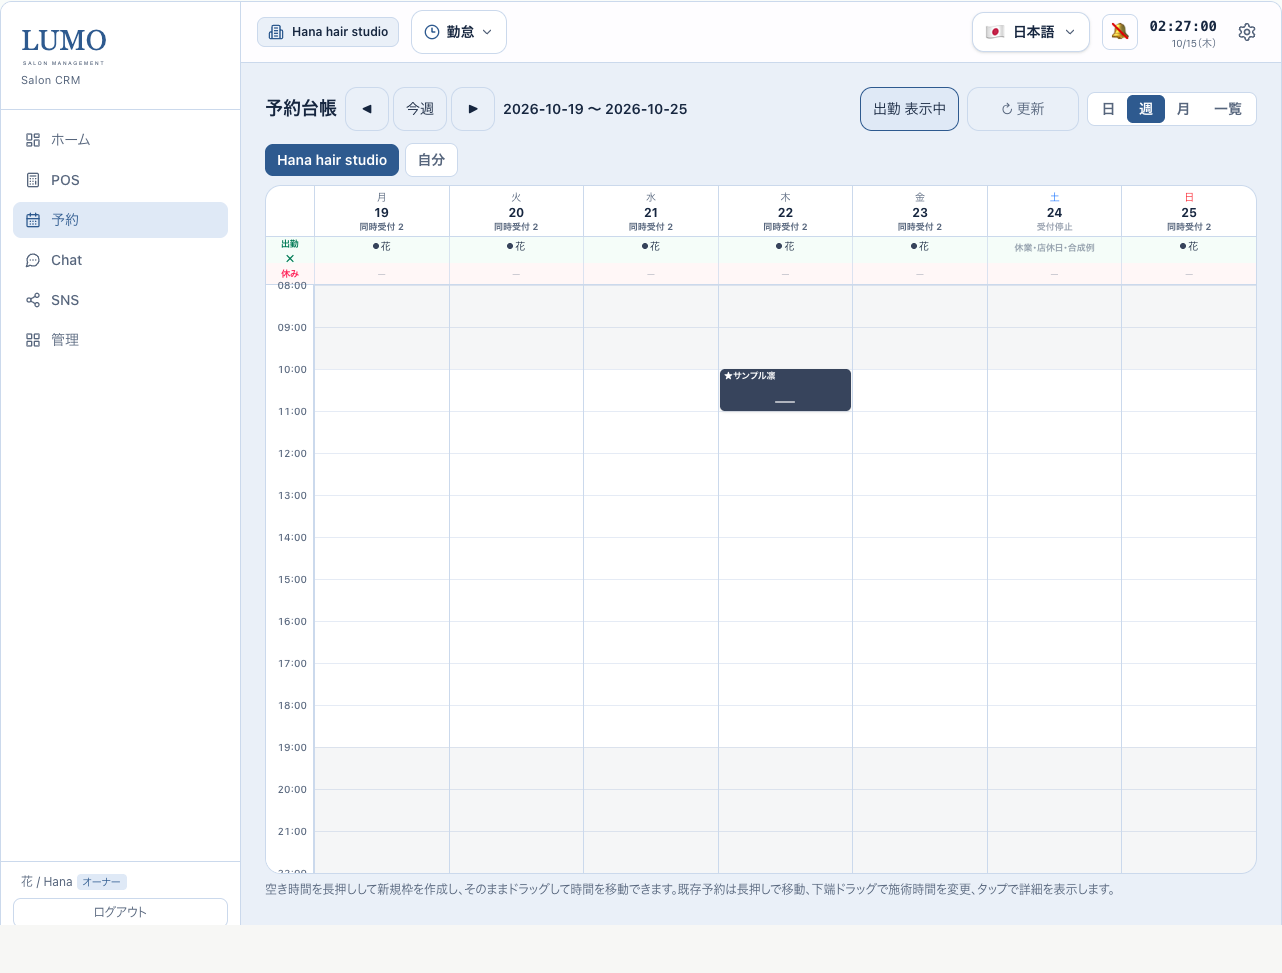Open the settings gear icon
Screen dimensions: 1282x973
pyautogui.click(x=1247, y=32)
